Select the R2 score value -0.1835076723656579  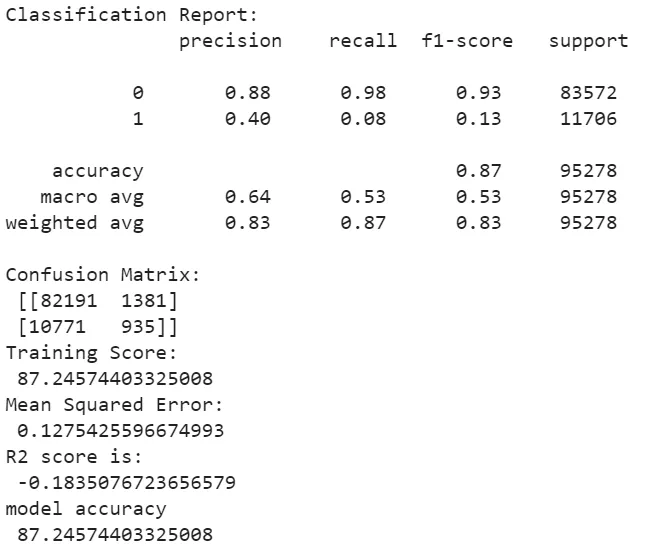(120, 483)
